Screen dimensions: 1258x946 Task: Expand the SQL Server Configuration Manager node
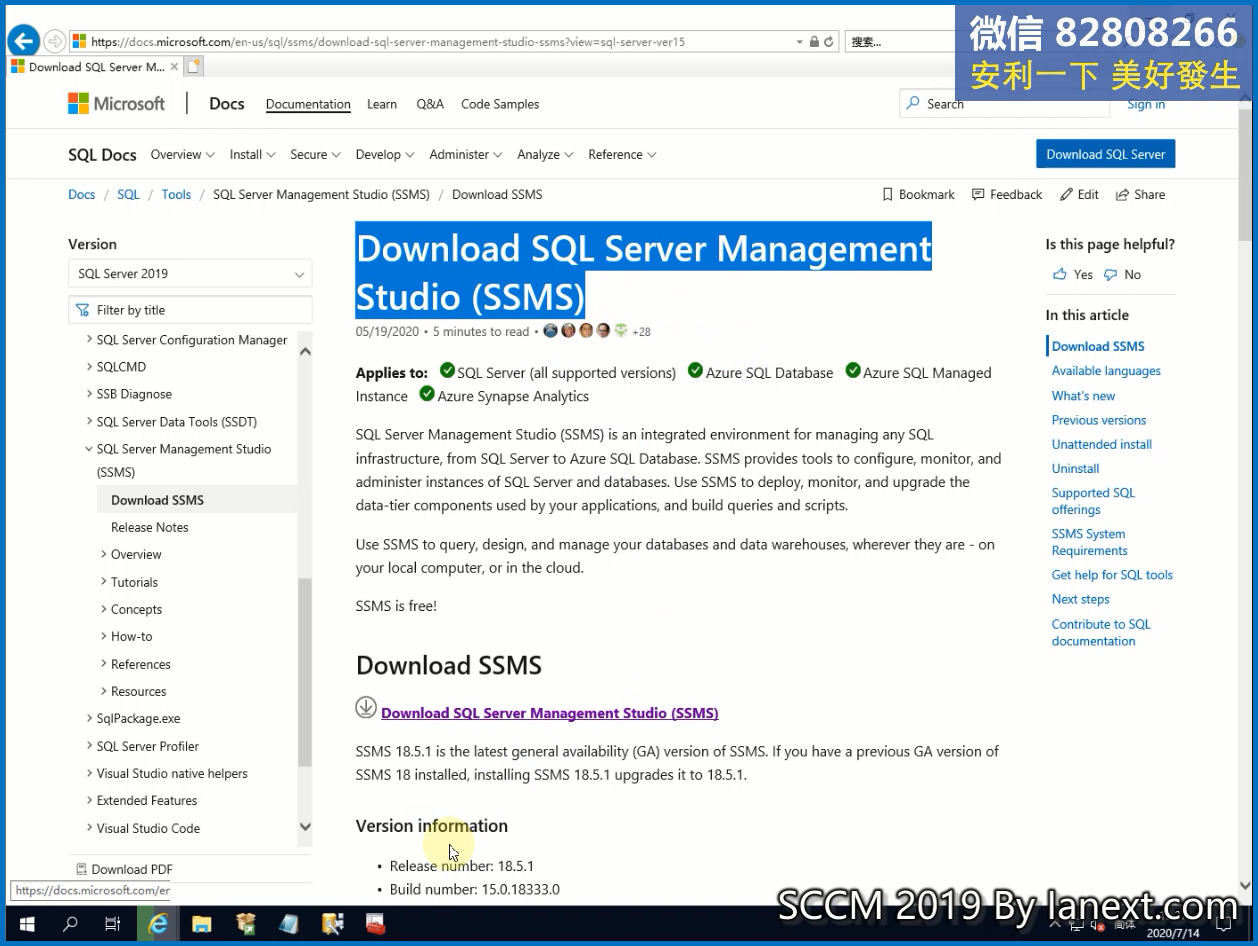click(89, 340)
